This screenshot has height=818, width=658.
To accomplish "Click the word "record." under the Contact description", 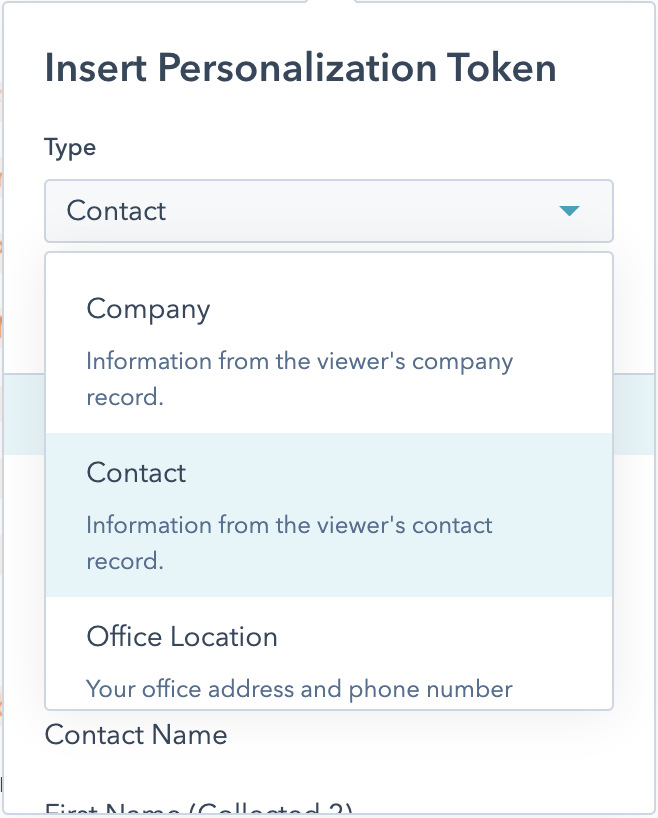I will [x=124, y=561].
